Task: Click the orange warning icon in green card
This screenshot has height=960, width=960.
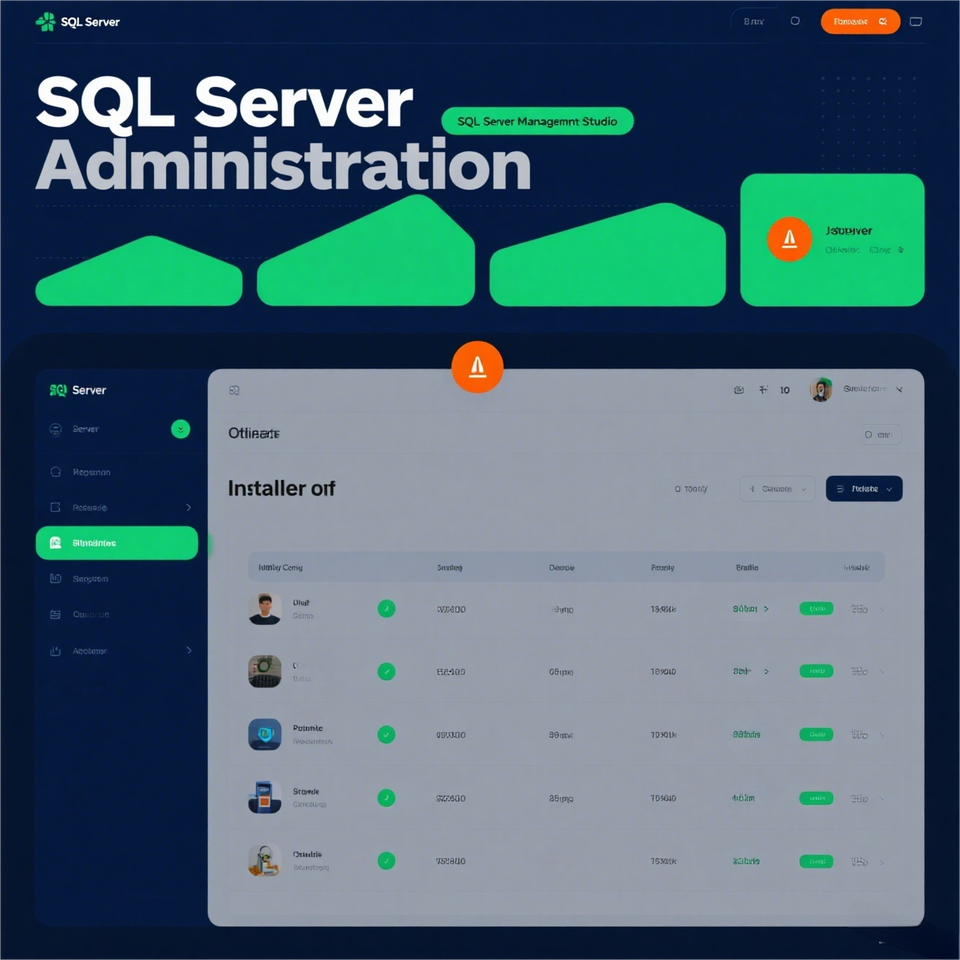Action: tap(789, 239)
